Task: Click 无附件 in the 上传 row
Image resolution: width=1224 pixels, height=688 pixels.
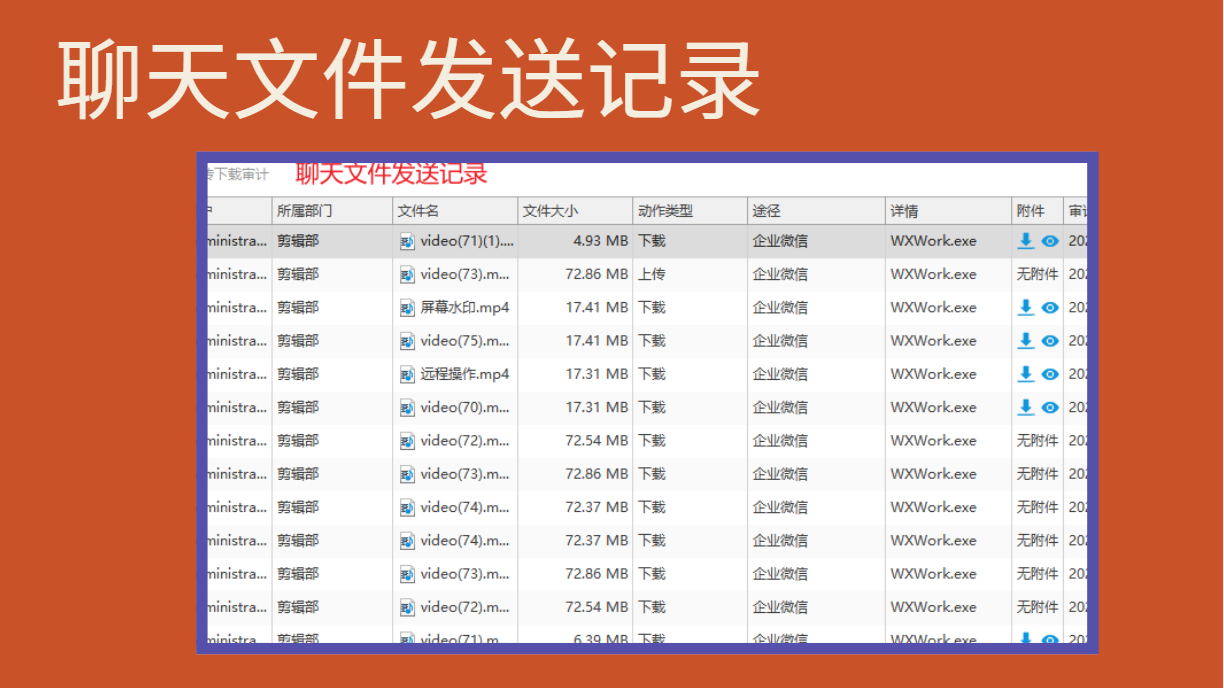Action: (x=1037, y=274)
